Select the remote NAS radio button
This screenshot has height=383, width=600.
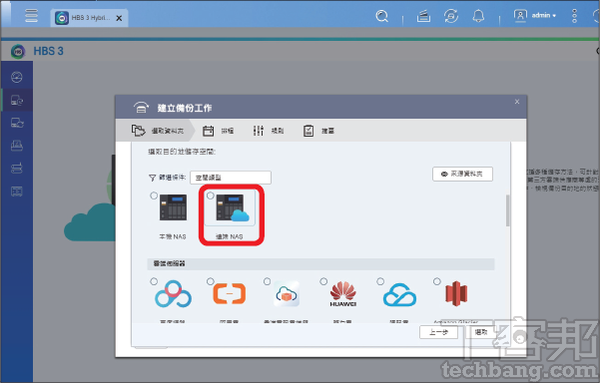[x=210, y=196]
